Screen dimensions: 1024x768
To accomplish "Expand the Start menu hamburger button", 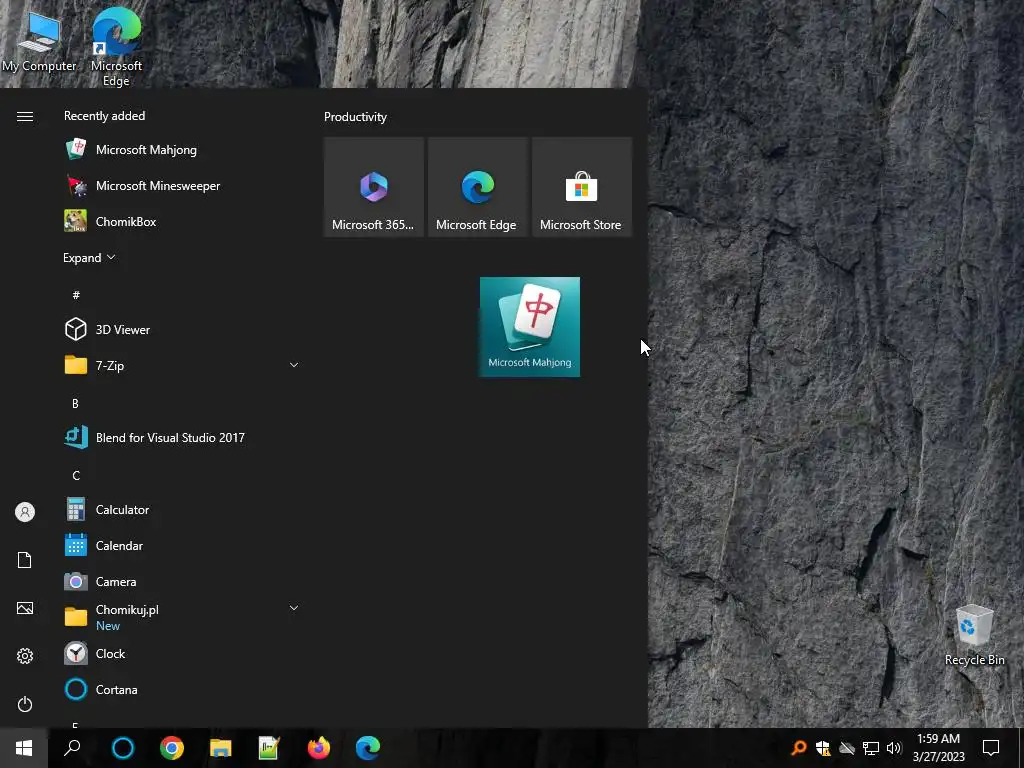I will (25, 116).
